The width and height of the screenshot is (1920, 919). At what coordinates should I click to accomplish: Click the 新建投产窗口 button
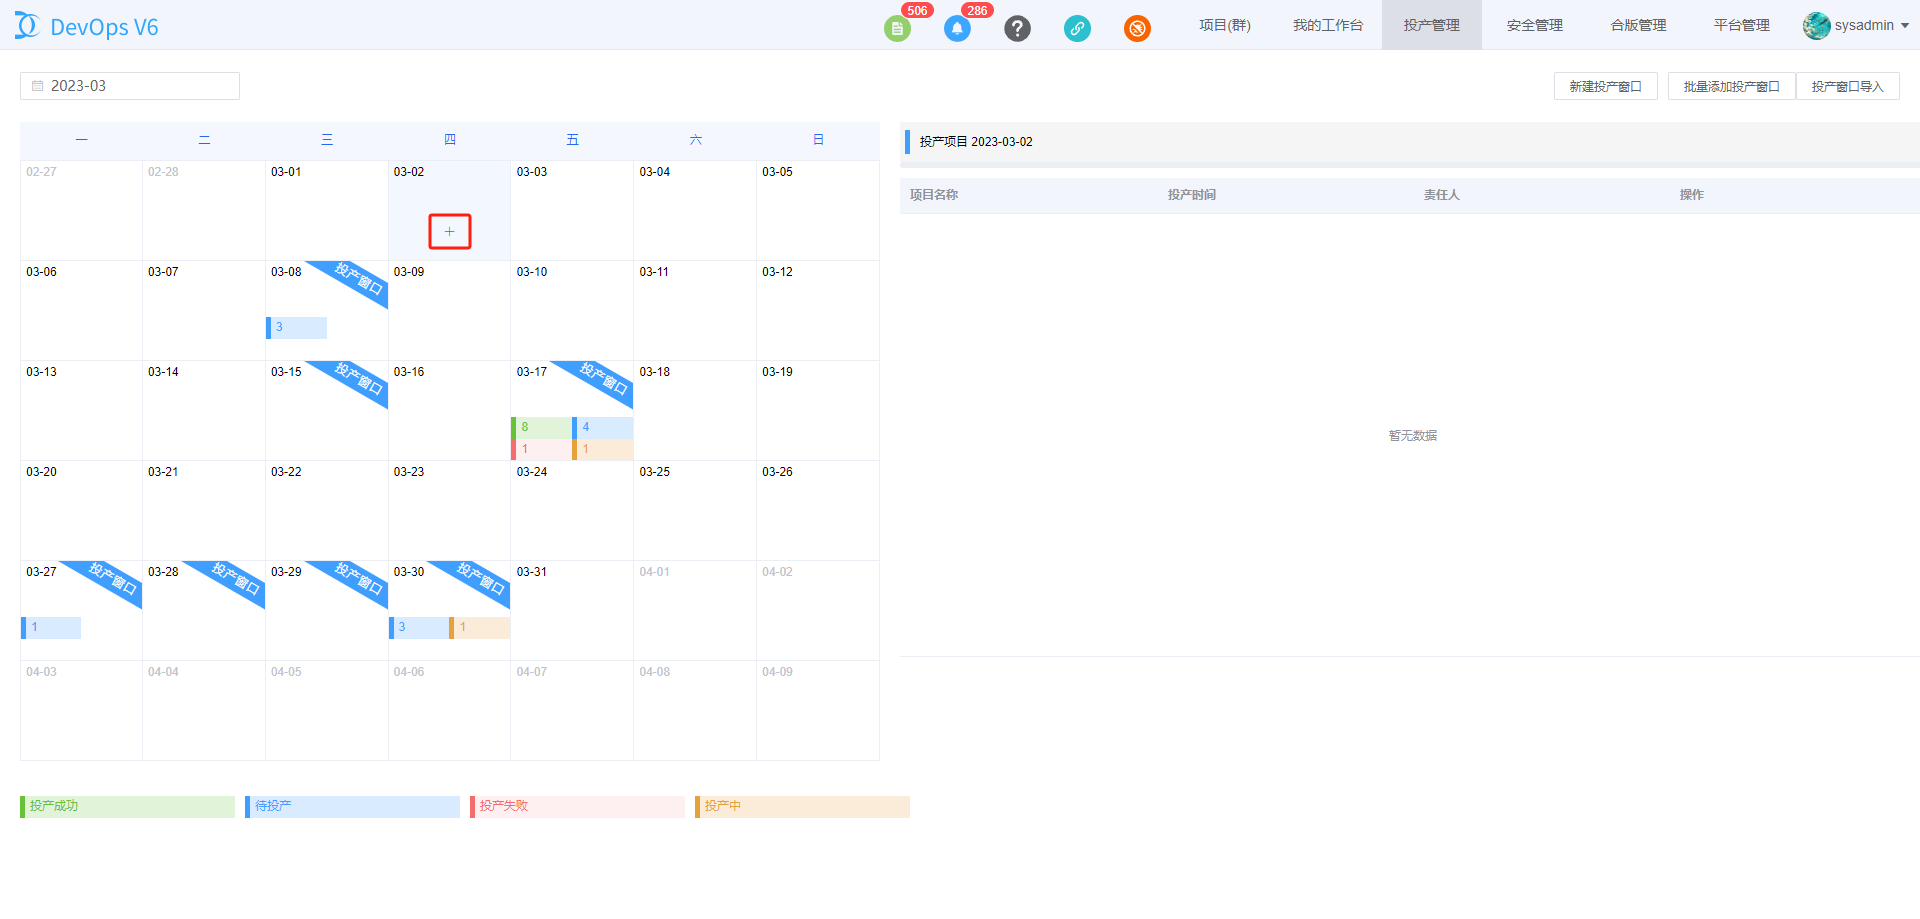pyautogui.click(x=1605, y=87)
